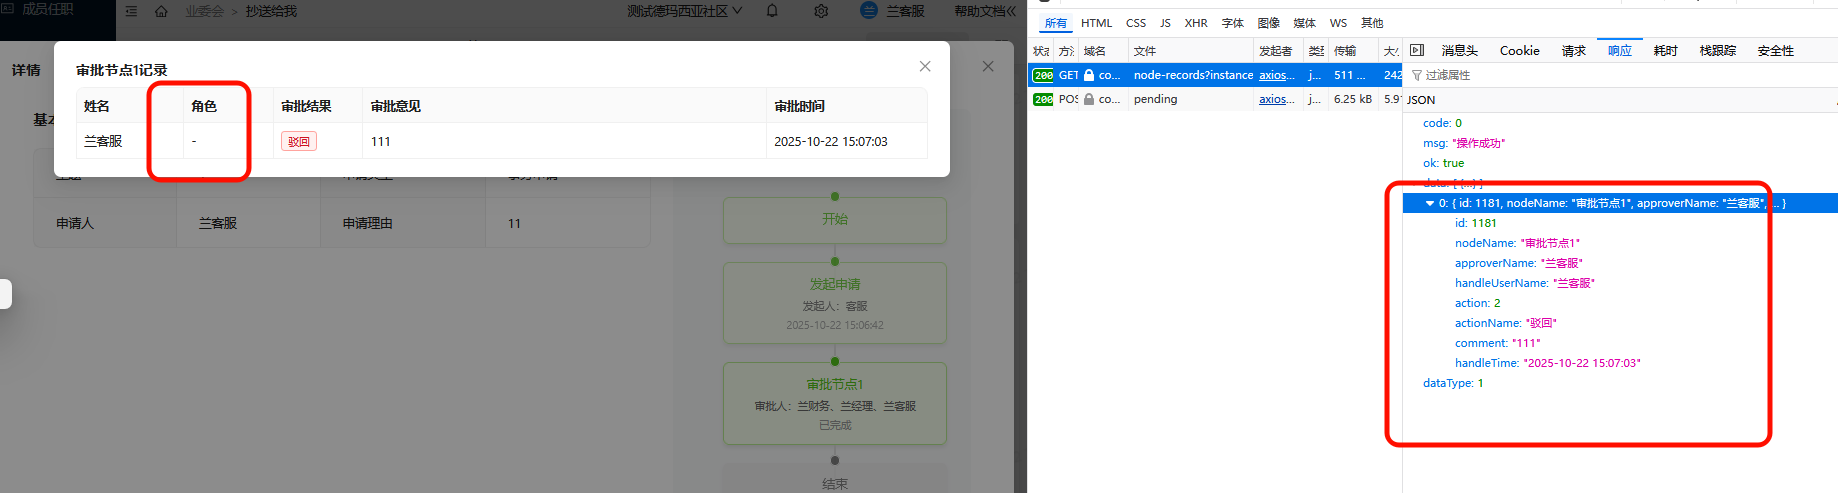Select the 所有 network filter
This screenshot has height=493, width=1838.
point(1056,23)
